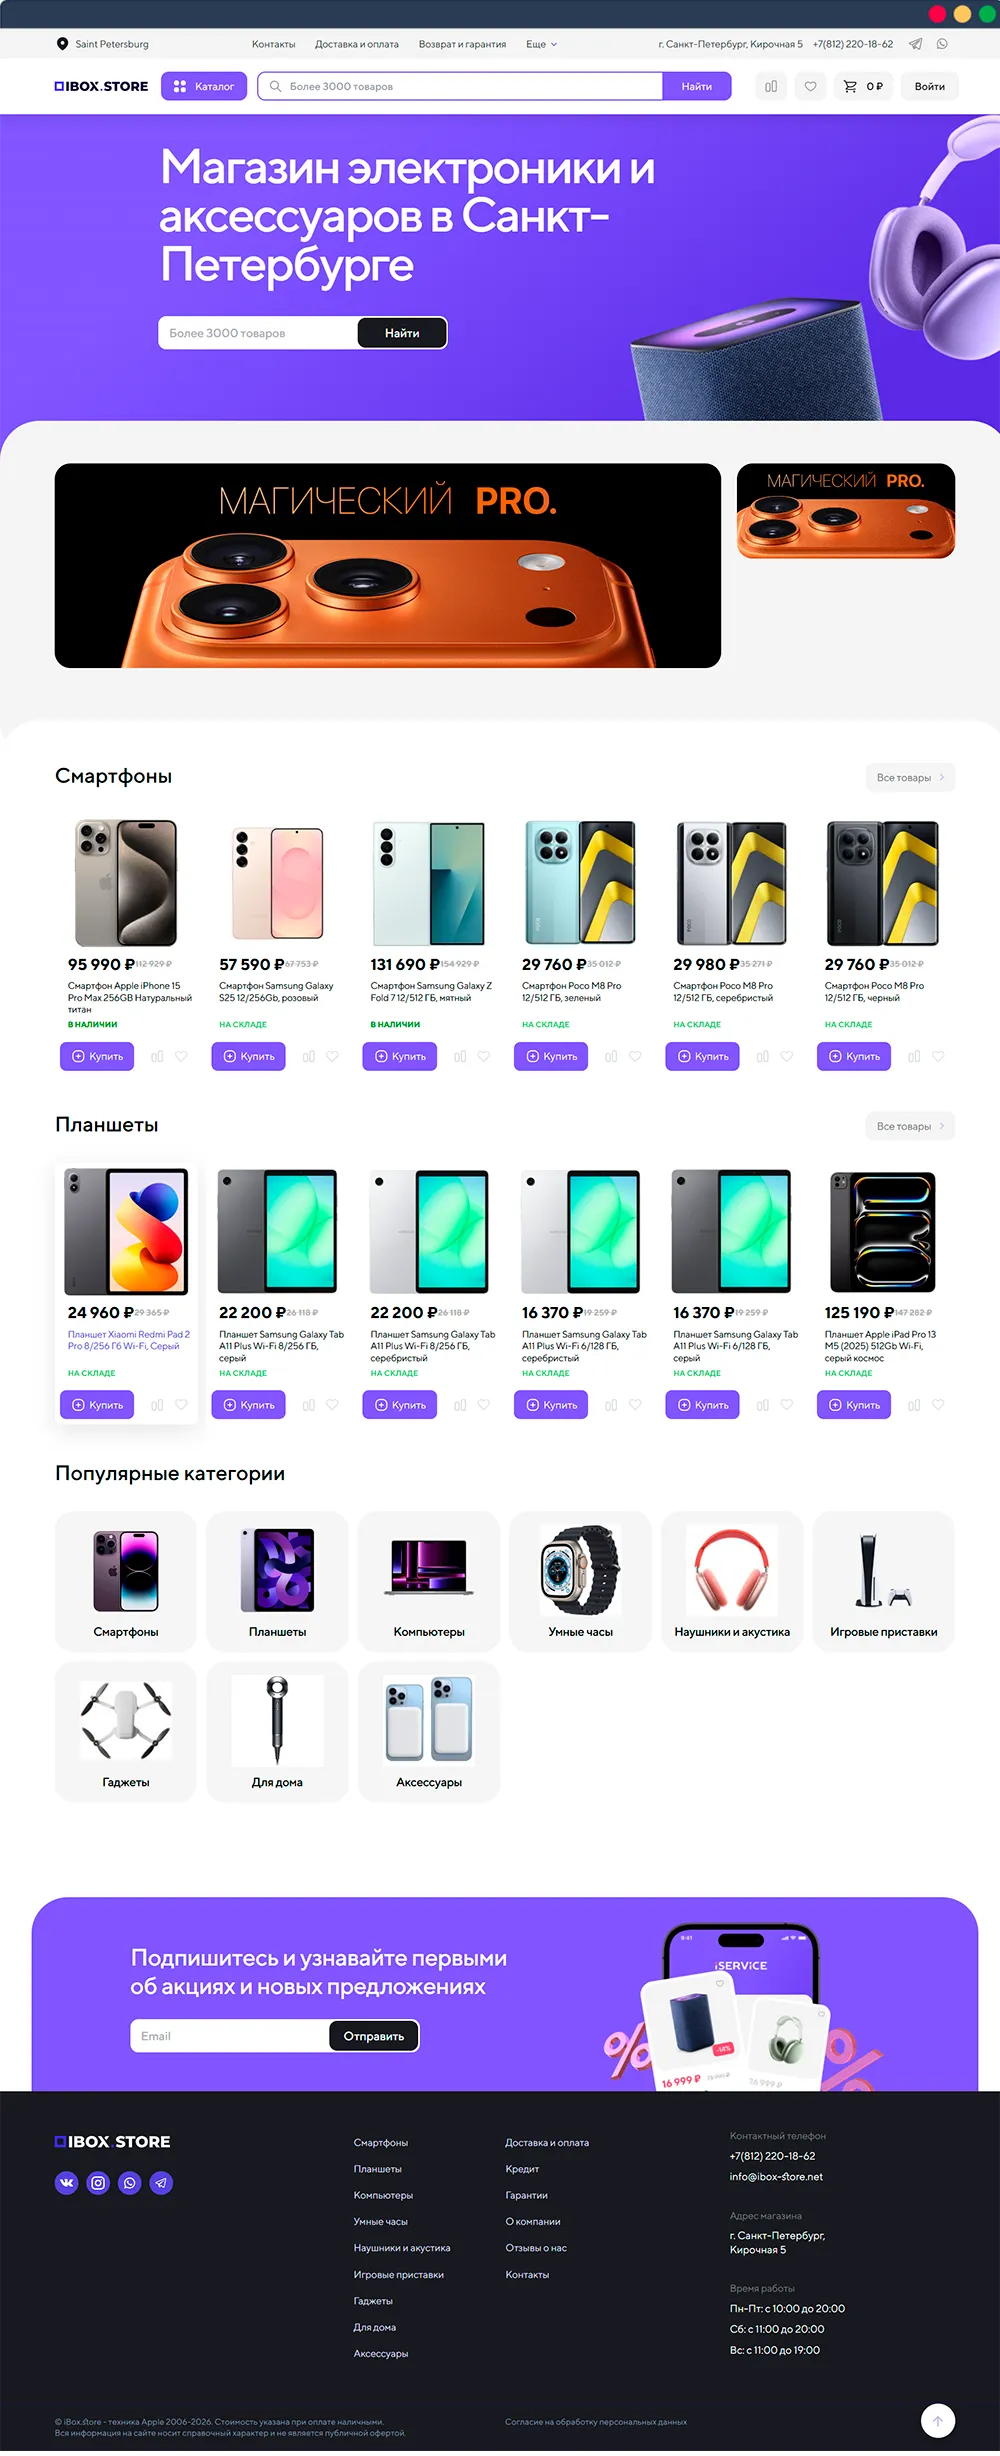Click the Telegram icon in the top bar
The width and height of the screenshot is (1000, 2456).
(x=915, y=44)
